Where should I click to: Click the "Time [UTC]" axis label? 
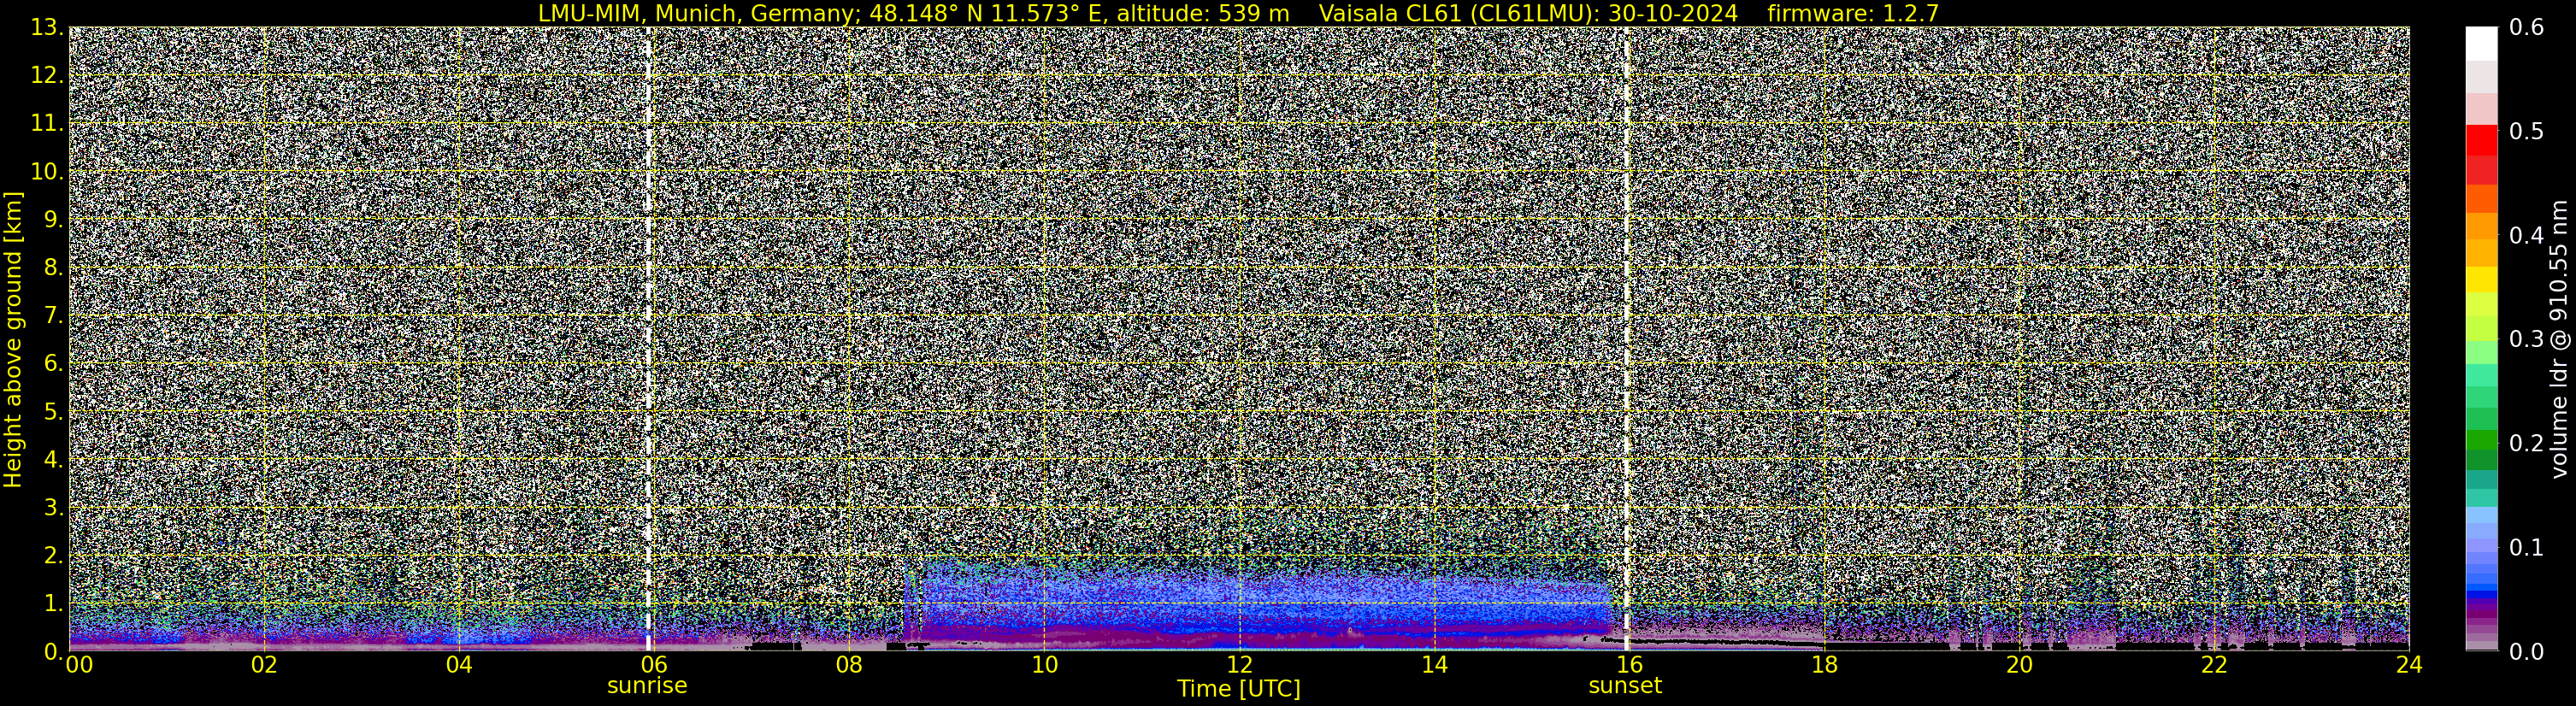(1239, 689)
